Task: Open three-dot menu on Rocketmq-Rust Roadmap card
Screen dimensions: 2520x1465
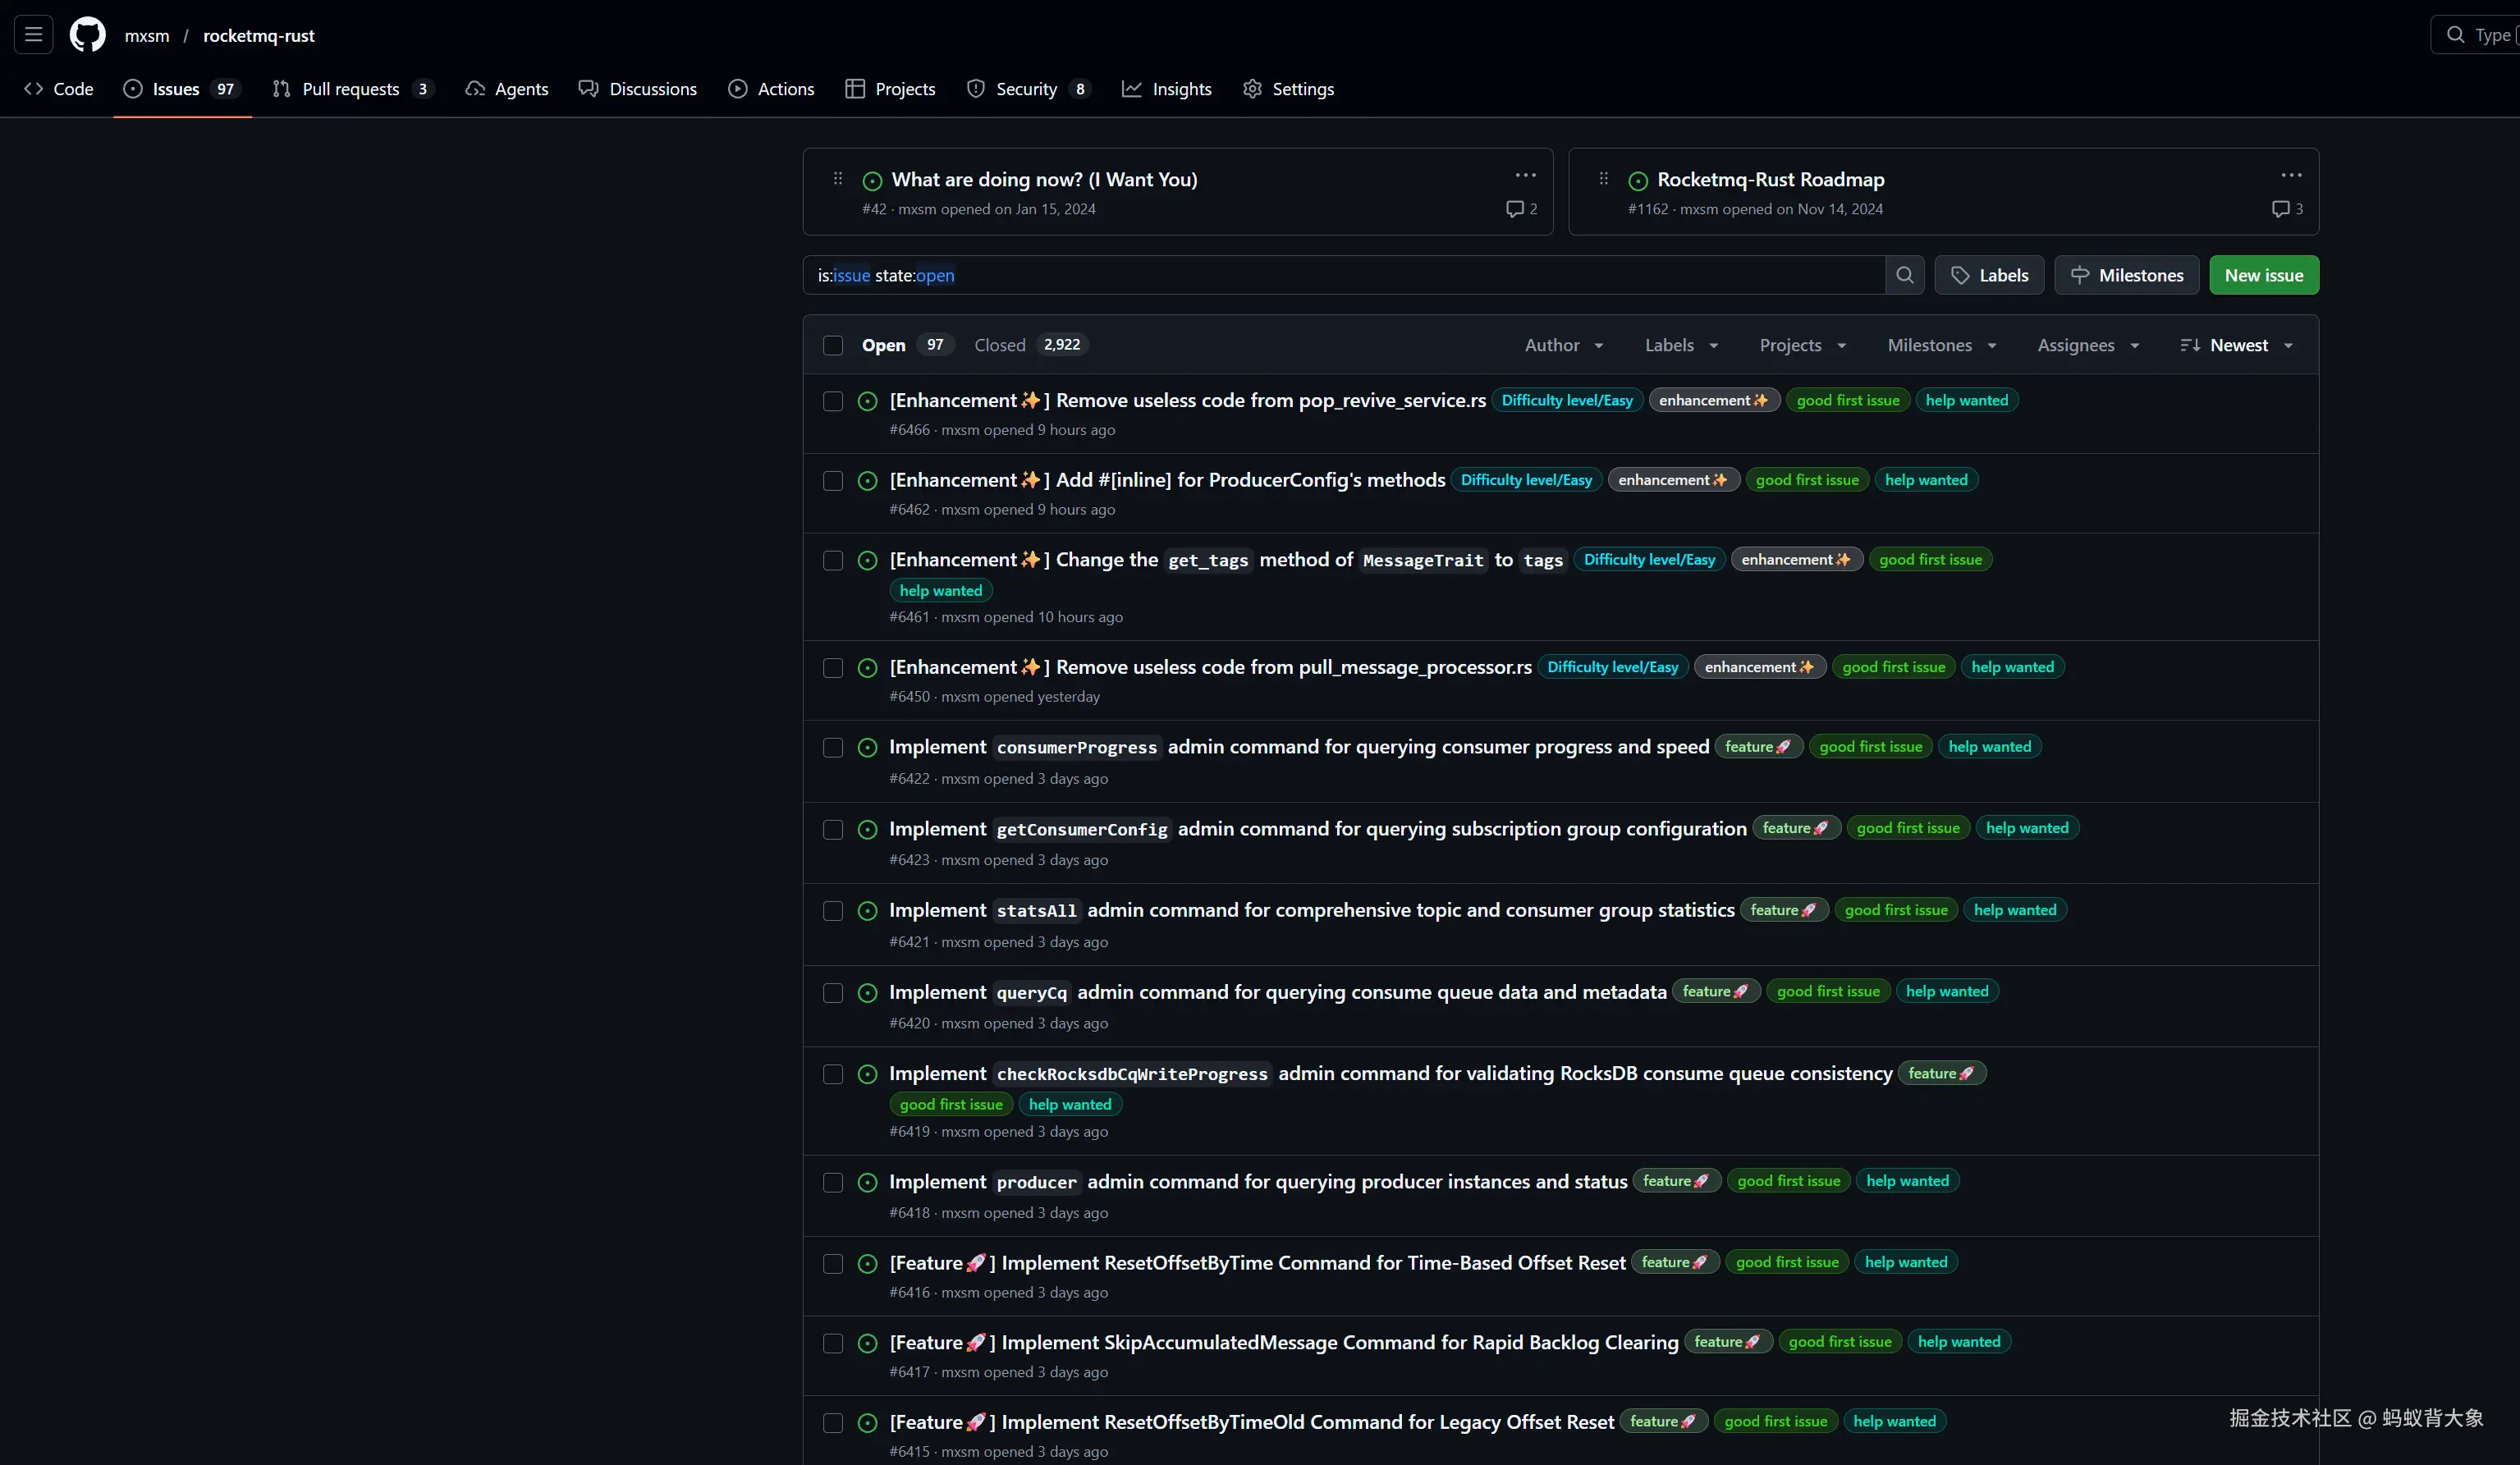Action: pyautogui.click(x=2291, y=175)
